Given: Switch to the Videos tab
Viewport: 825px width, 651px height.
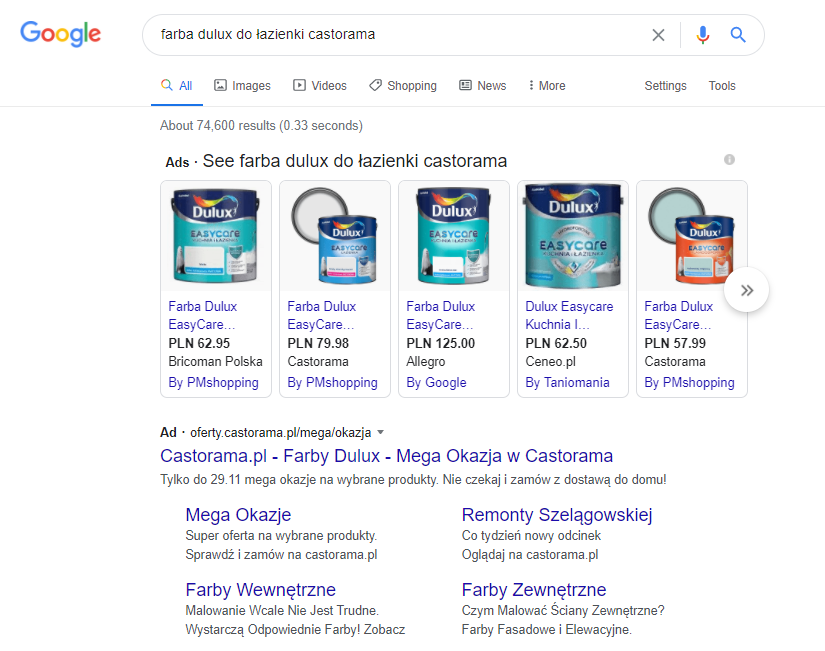Looking at the screenshot, I should pos(319,86).
